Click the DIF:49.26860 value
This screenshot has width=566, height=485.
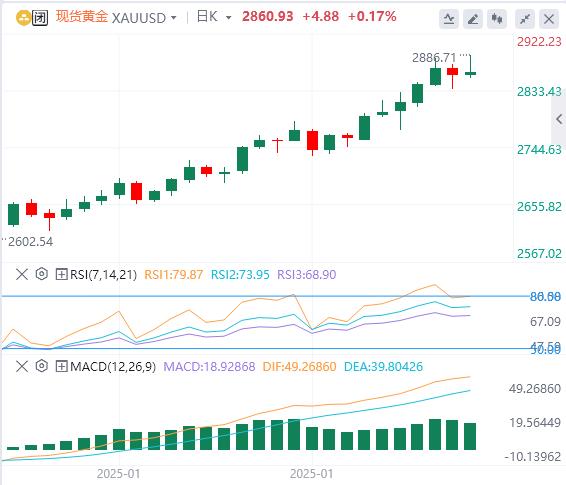coord(300,367)
